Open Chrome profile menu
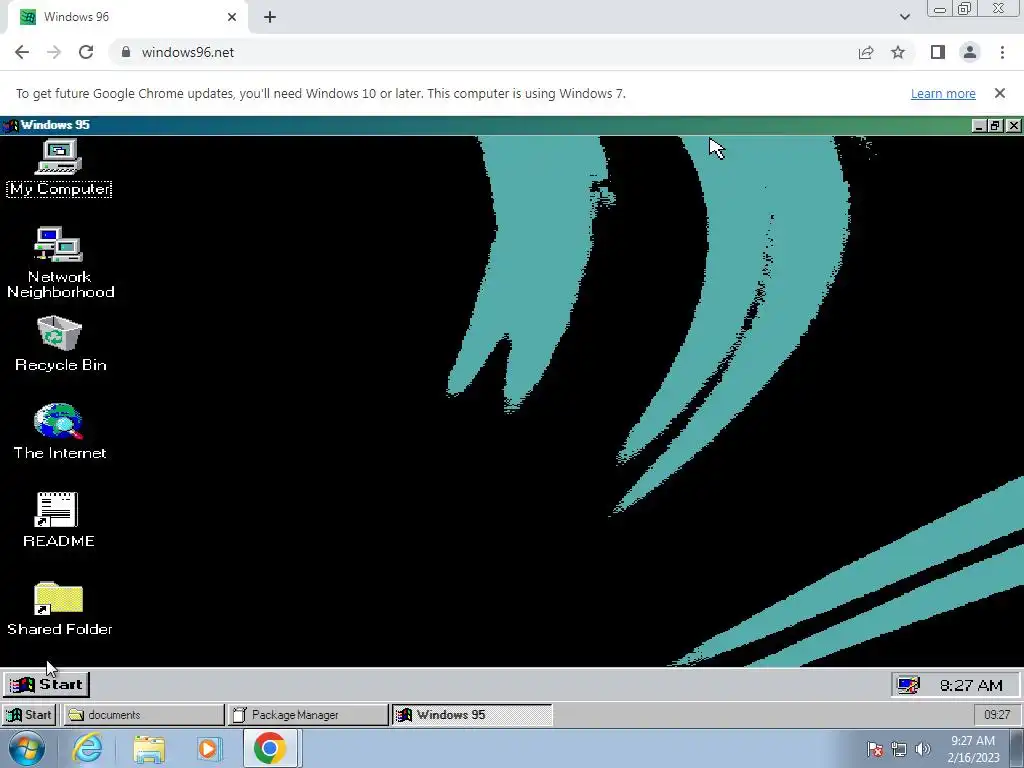1024x768 pixels. (x=970, y=52)
